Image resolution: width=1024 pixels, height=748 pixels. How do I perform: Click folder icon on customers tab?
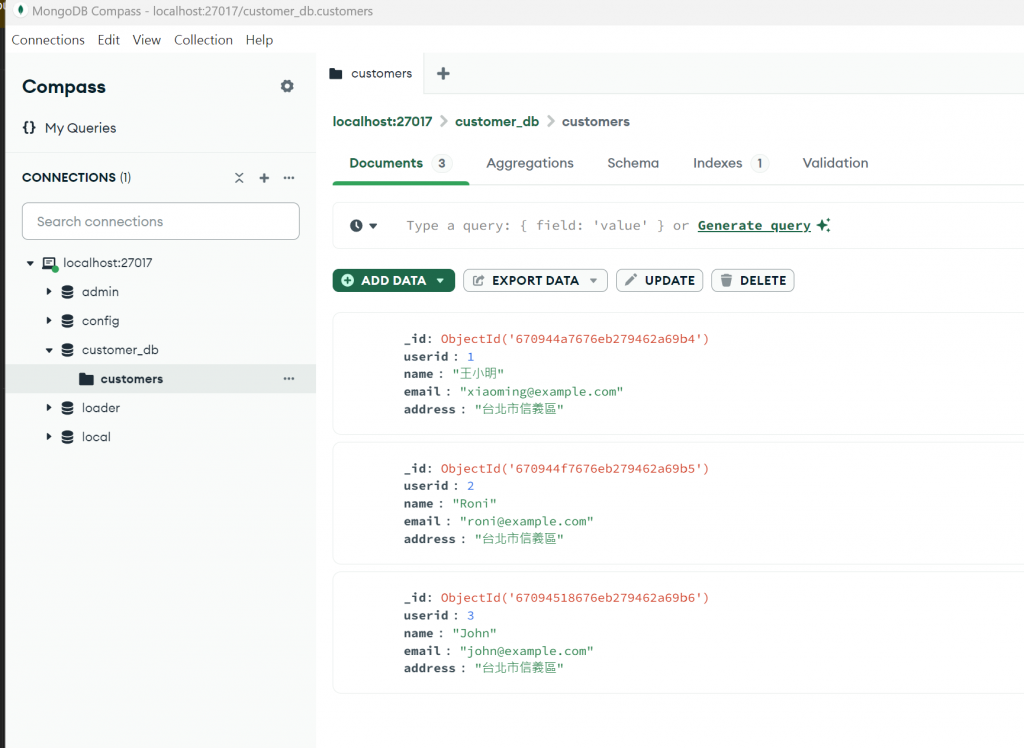pos(336,73)
